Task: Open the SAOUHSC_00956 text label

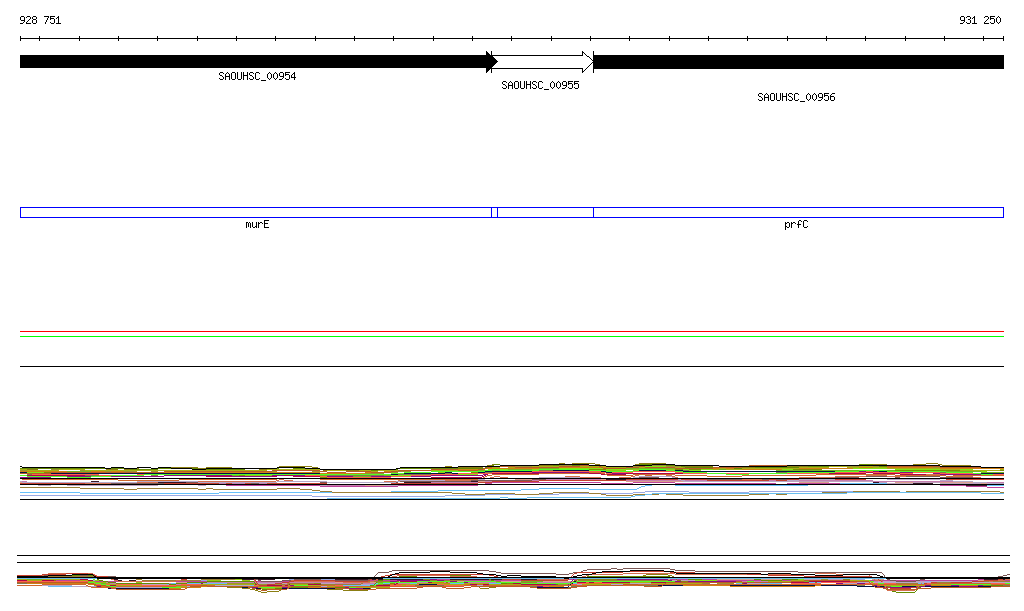Action: tap(796, 98)
